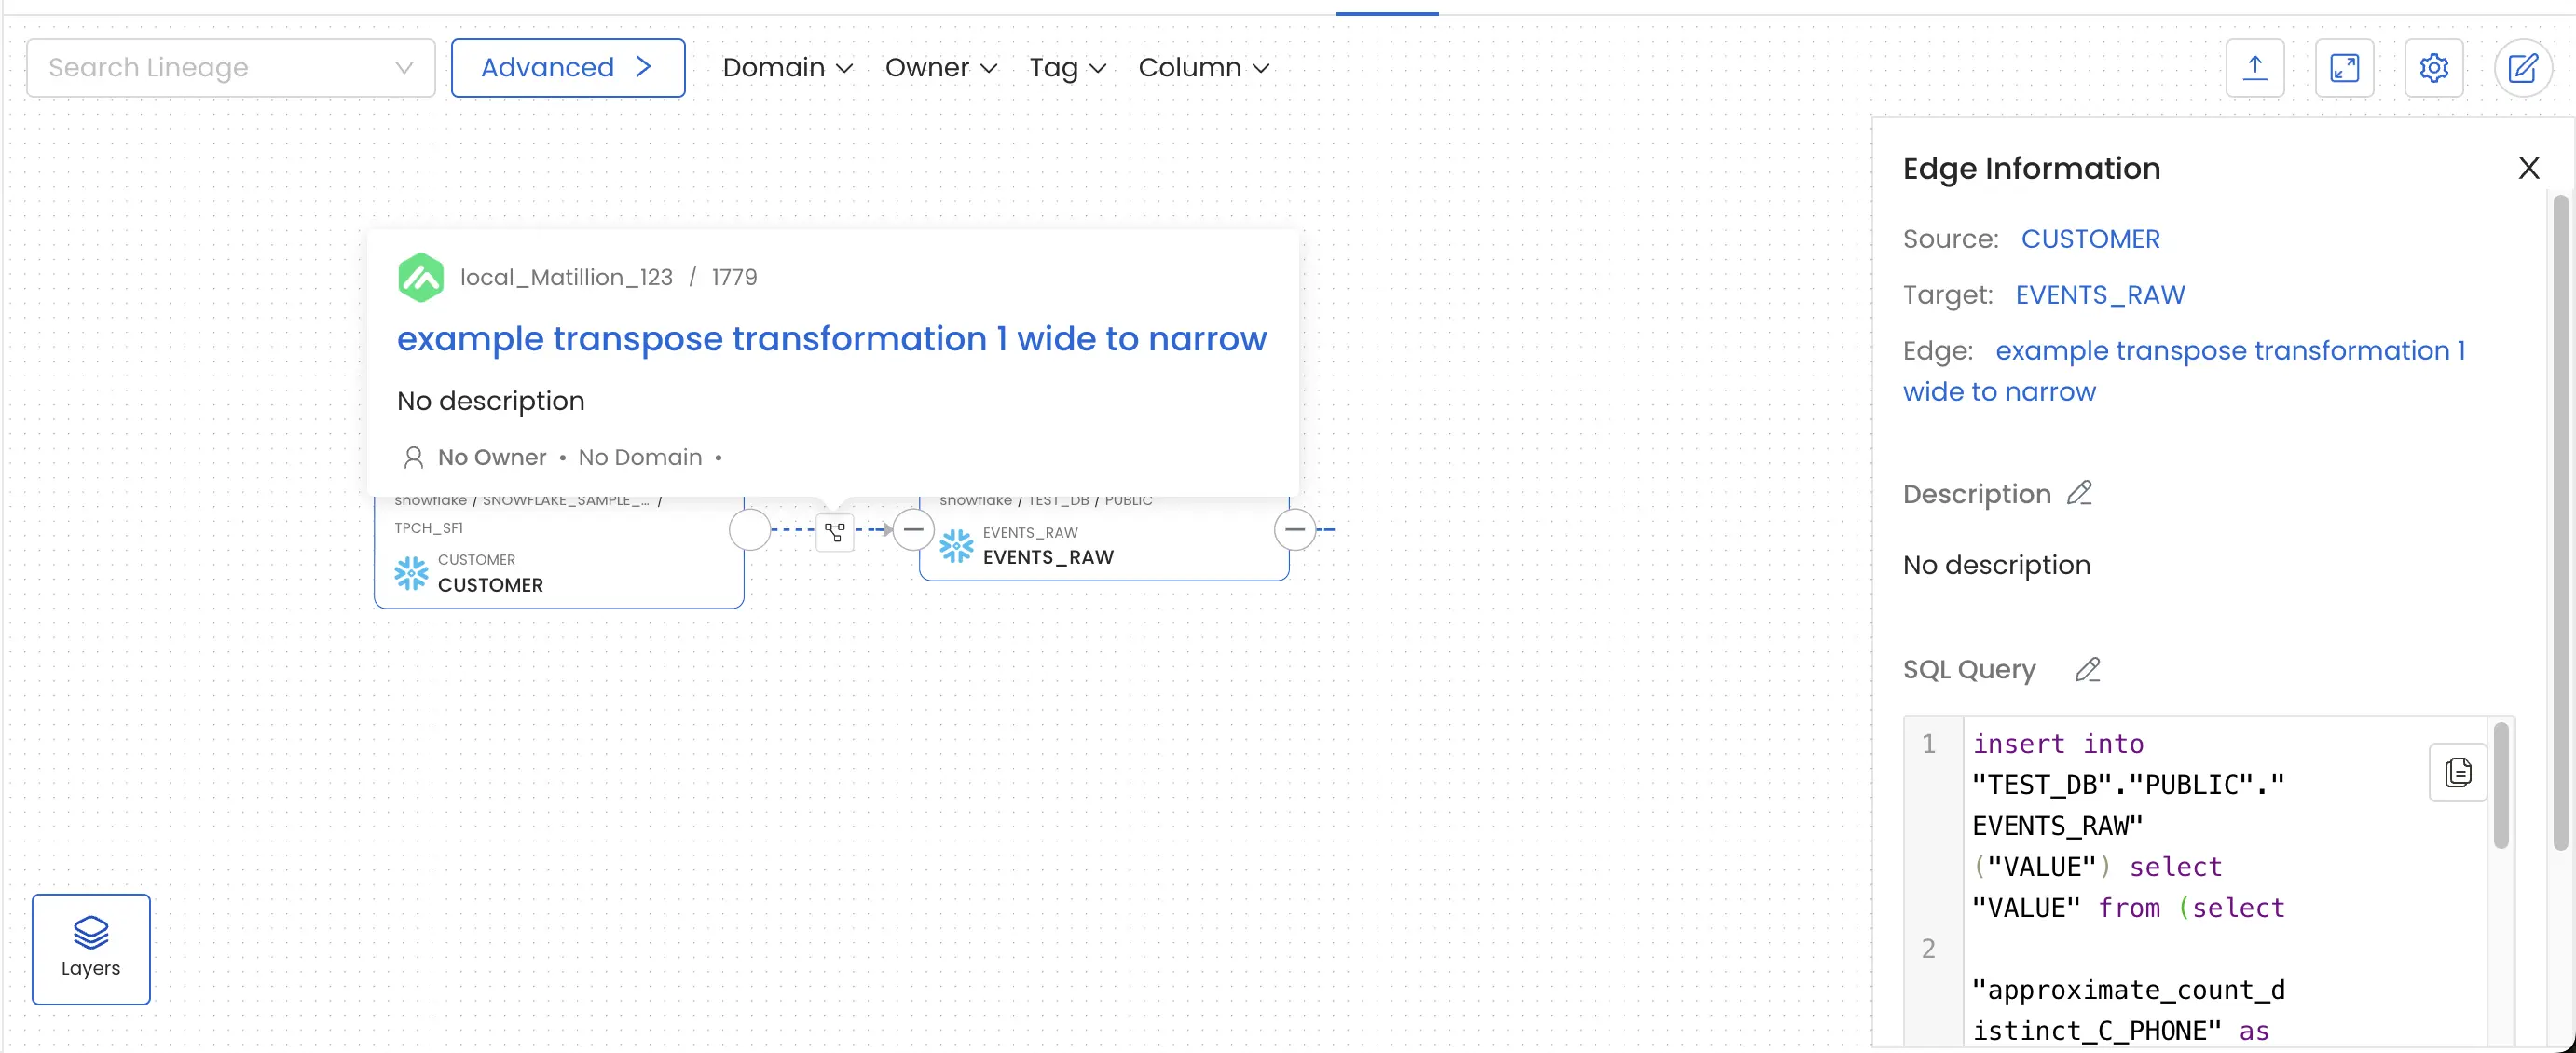This screenshot has height=1053, width=2576.
Task: Click the settings gear icon
Action: click(x=2434, y=67)
